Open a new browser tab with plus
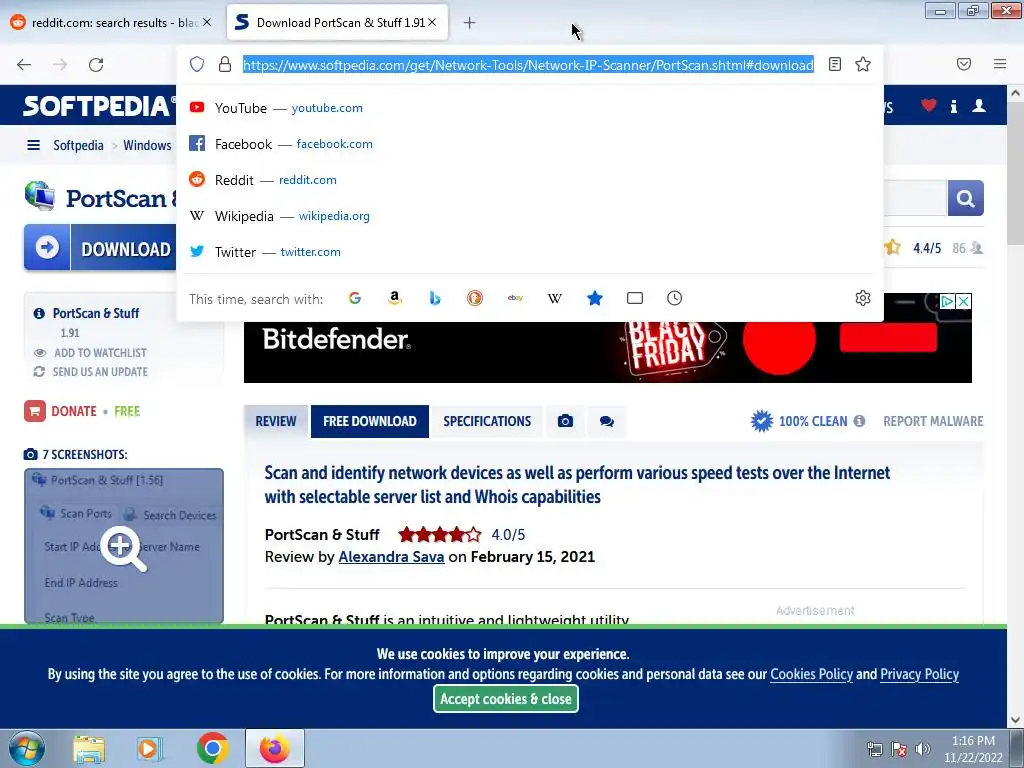The image size is (1024, 768). pos(469,23)
